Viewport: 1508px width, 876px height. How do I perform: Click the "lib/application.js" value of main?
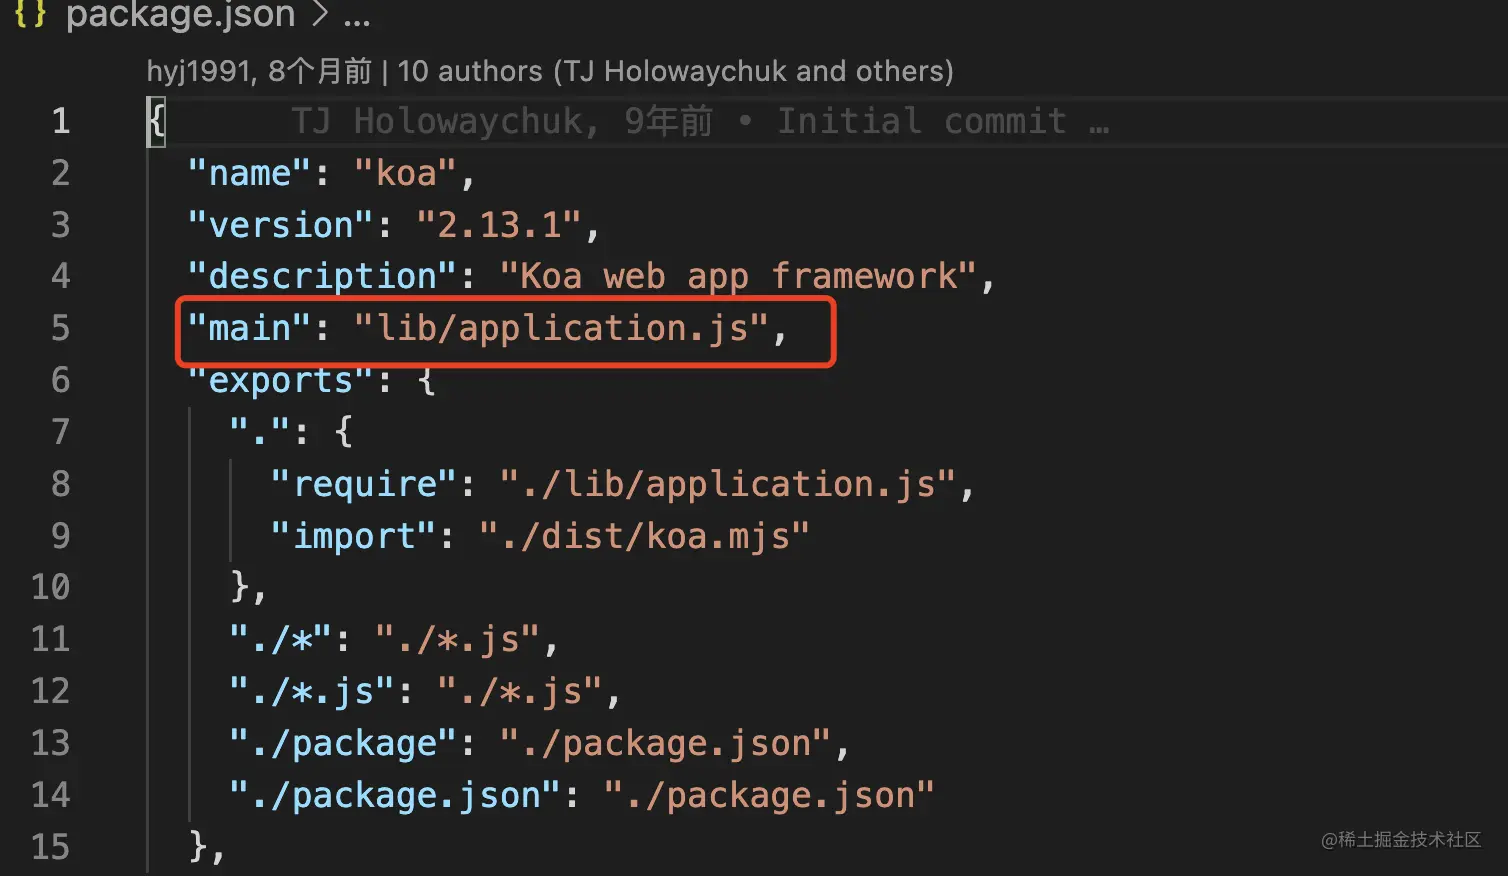tap(562, 328)
